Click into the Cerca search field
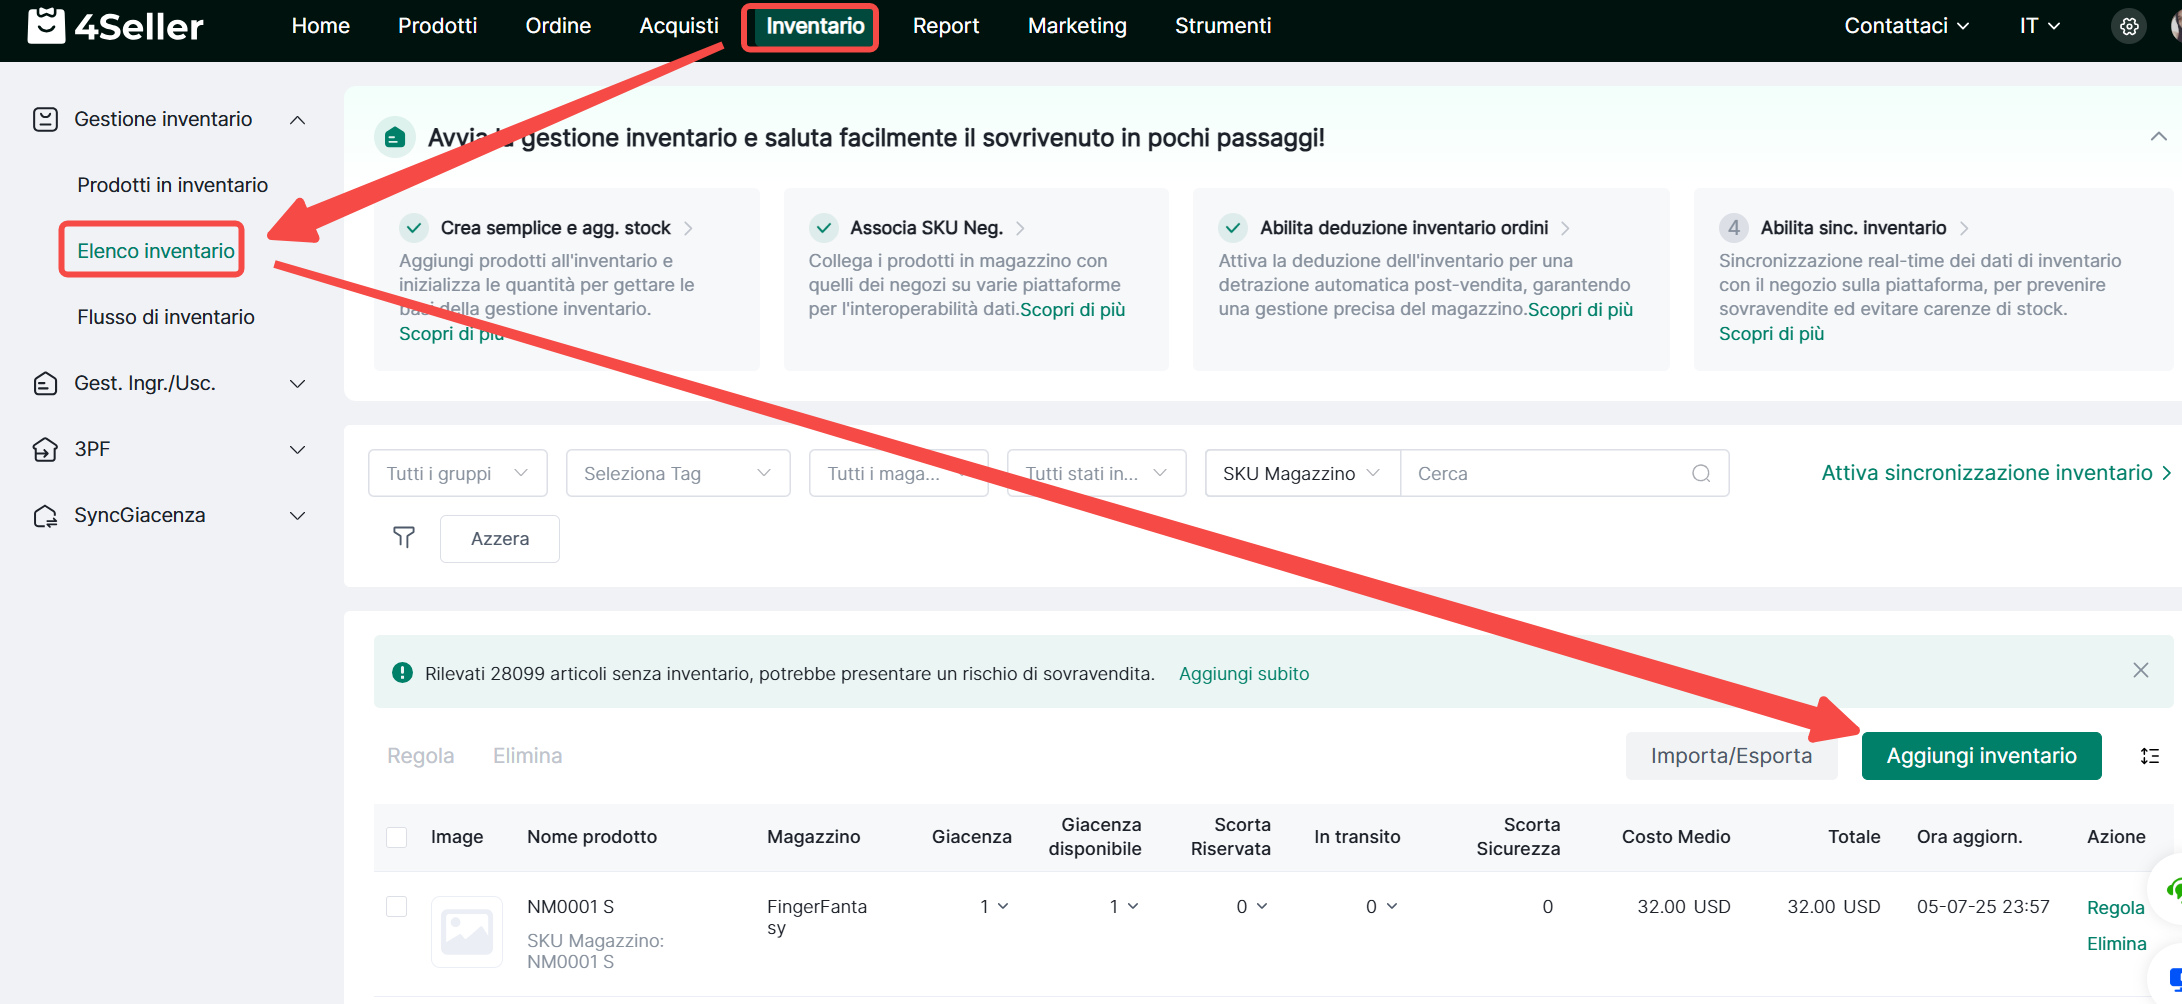 [x=1545, y=474]
